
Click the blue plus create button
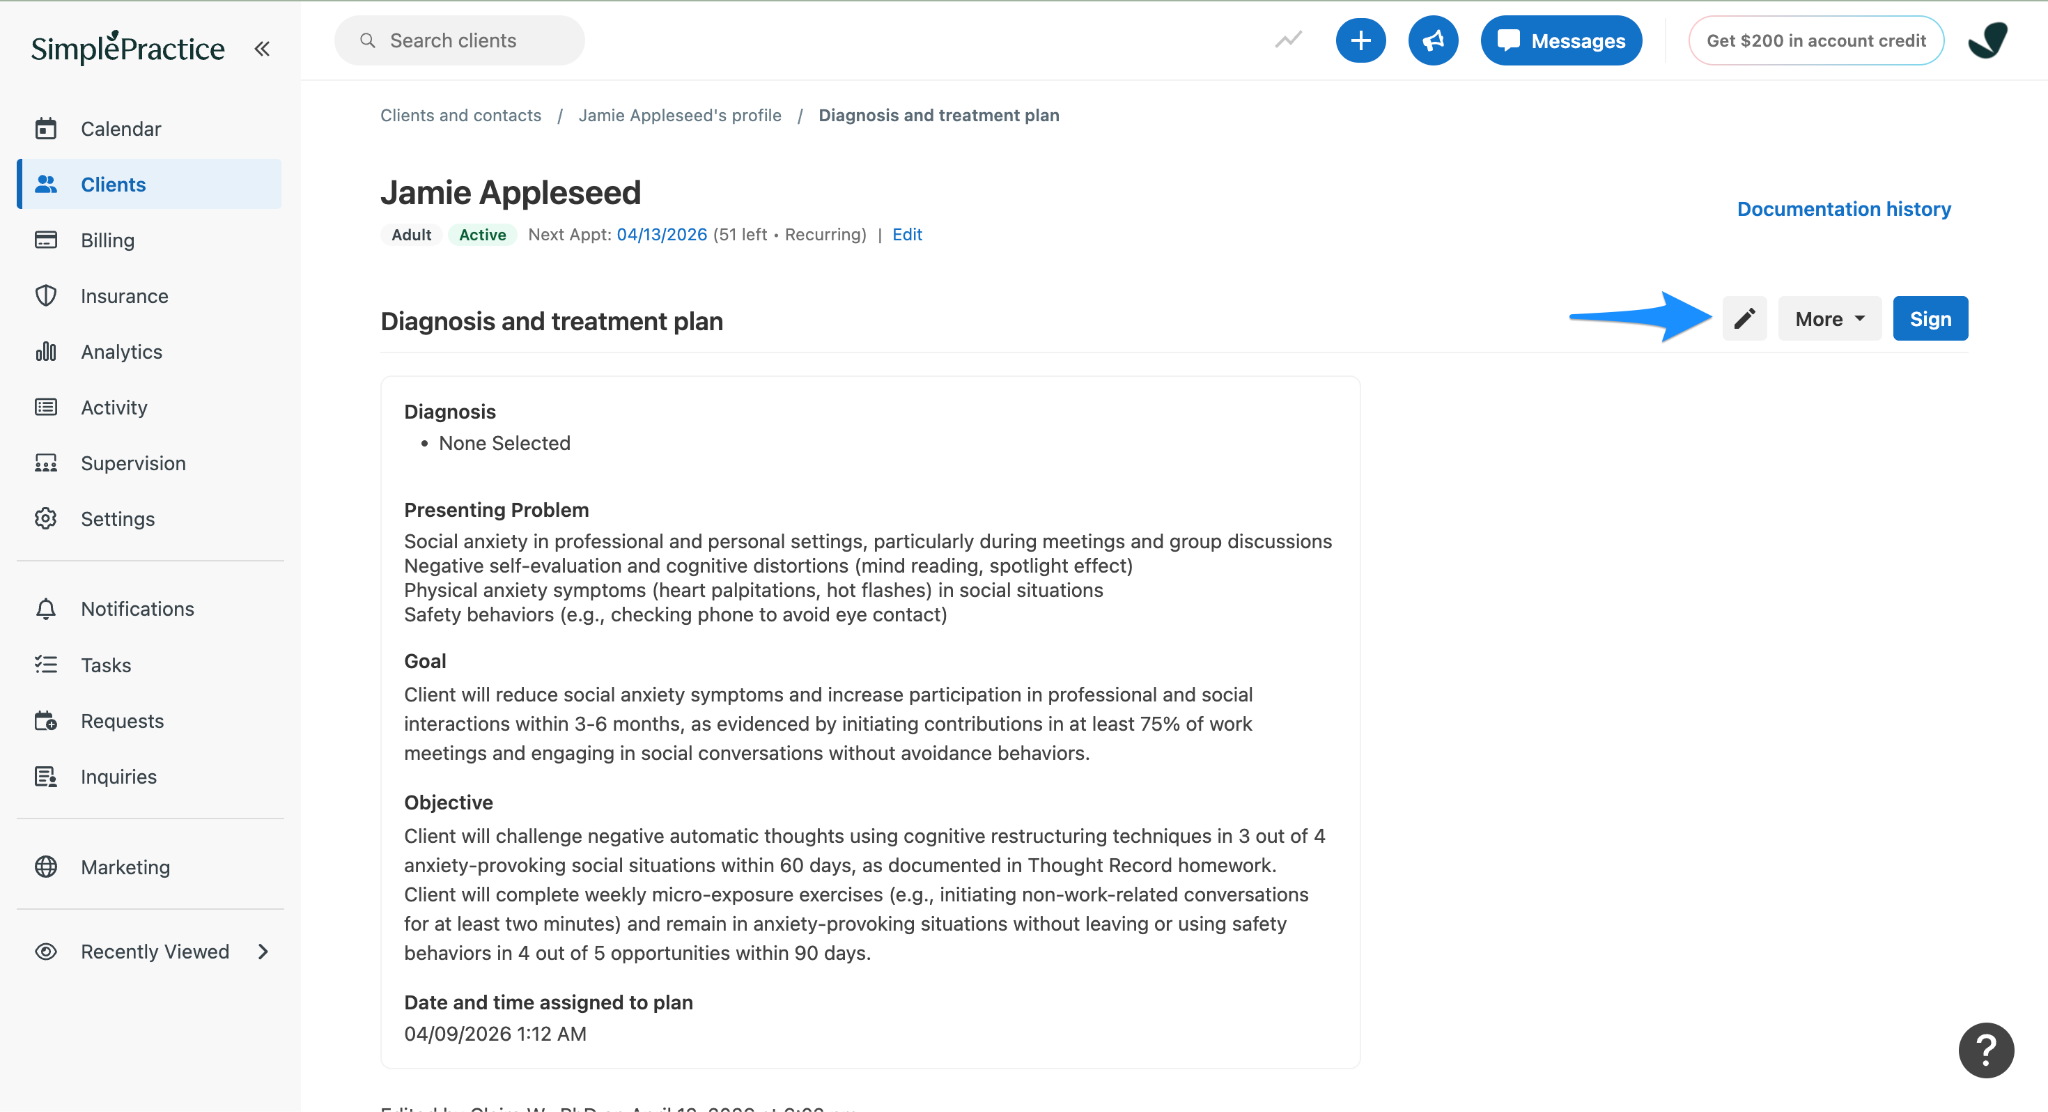1360,41
